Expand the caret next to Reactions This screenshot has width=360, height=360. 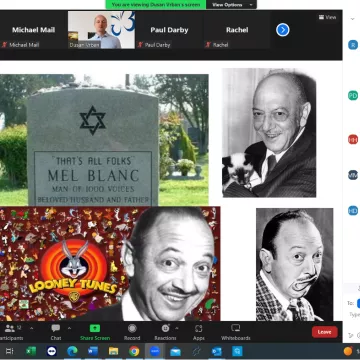pos(177,328)
